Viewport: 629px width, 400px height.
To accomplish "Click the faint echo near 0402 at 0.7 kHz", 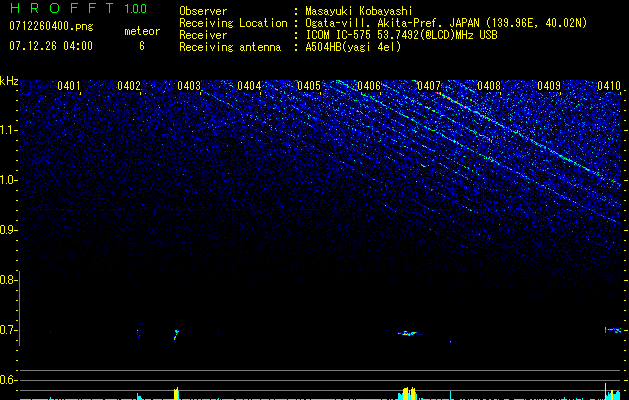I will tap(139, 332).
